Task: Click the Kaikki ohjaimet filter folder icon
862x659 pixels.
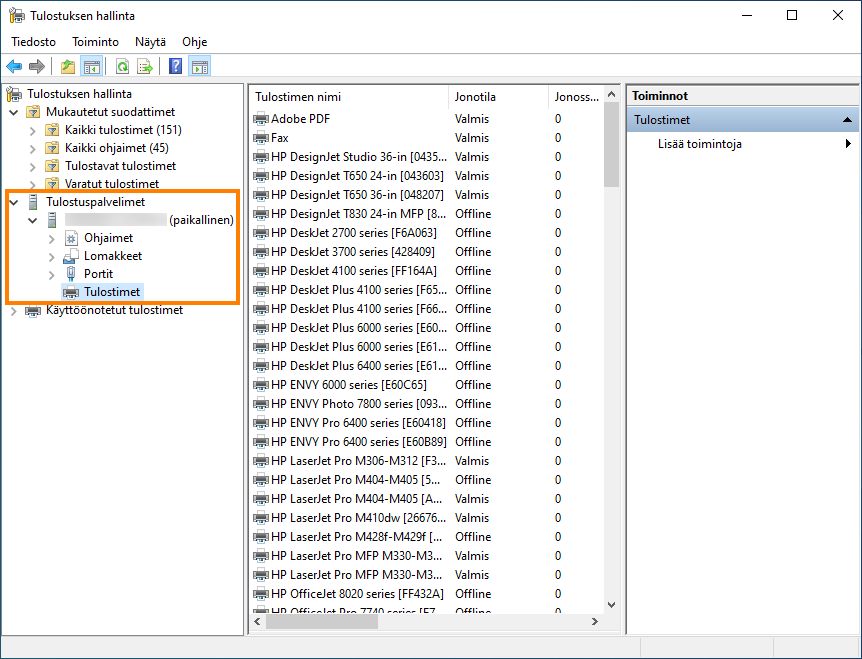Action: pos(52,148)
